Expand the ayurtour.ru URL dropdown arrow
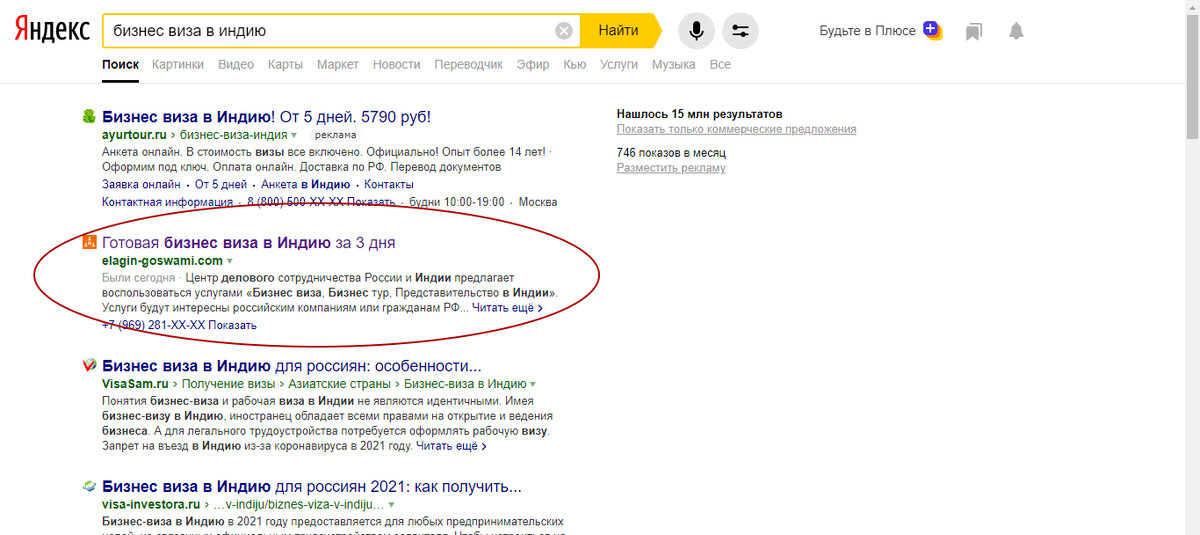Viewport: 1200px width, 535px height. (294, 135)
